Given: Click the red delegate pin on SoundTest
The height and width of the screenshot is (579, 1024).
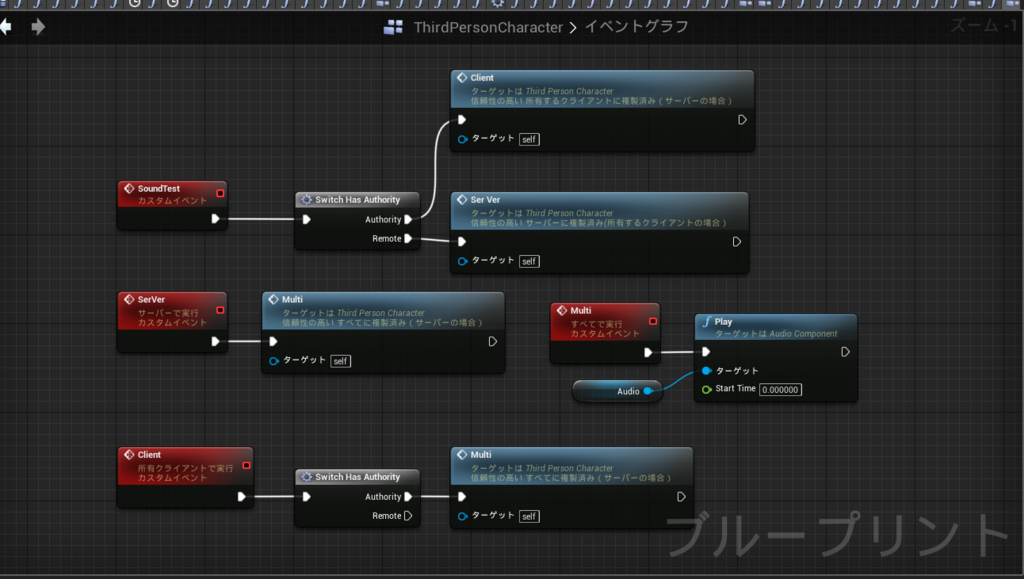Looking at the screenshot, I should tap(220, 193).
